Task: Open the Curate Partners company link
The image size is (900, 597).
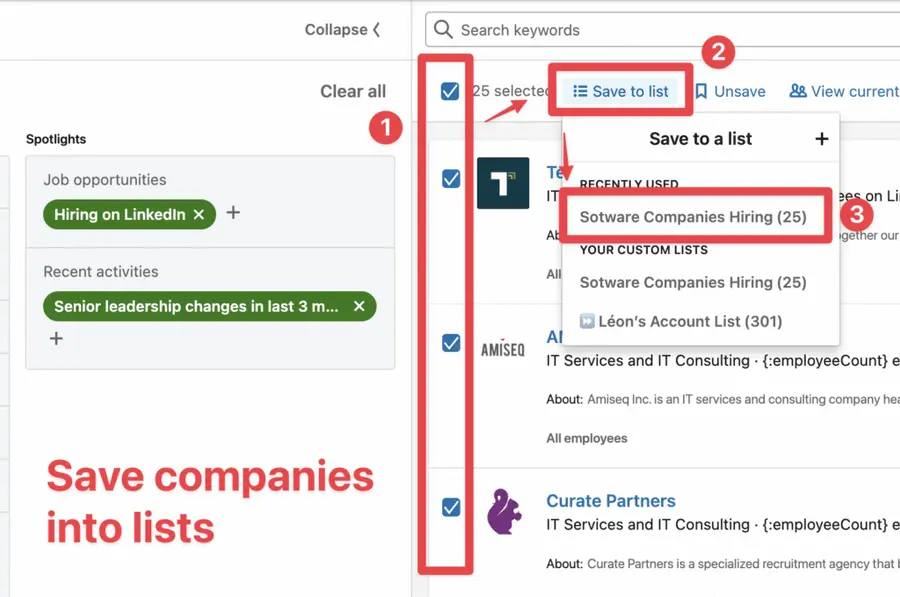Action: tap(610, 500)
